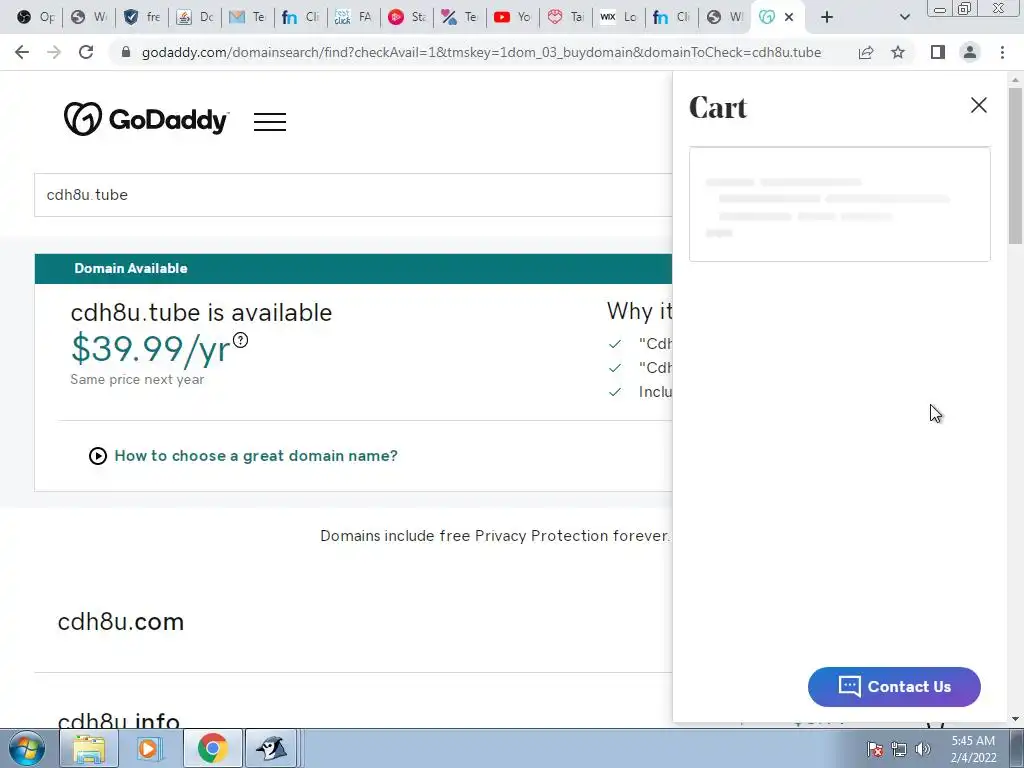The height and width of the screenshot is (768, 1024).
Task: Switch to the 'Dc' tab
Action: pos(195,17)
